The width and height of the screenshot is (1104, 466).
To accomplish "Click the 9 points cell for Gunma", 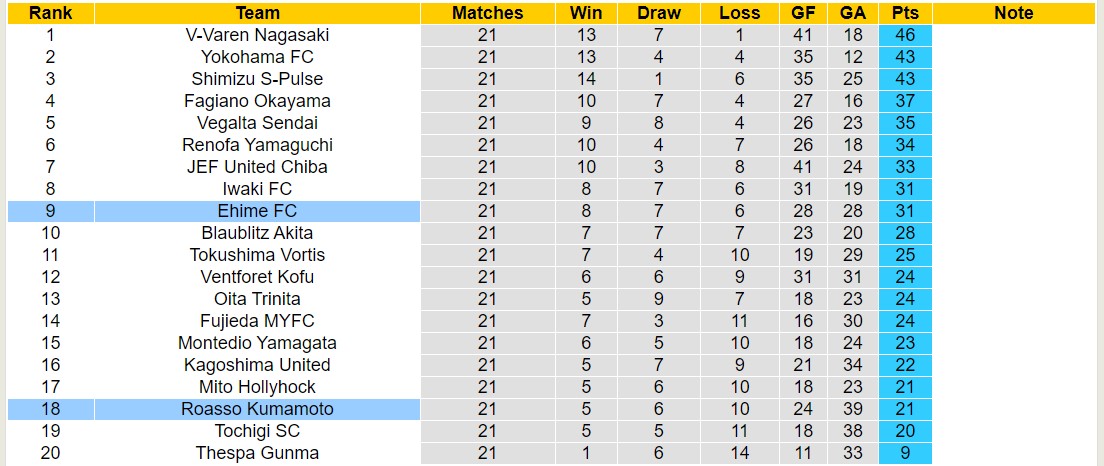I will [906, 453].
